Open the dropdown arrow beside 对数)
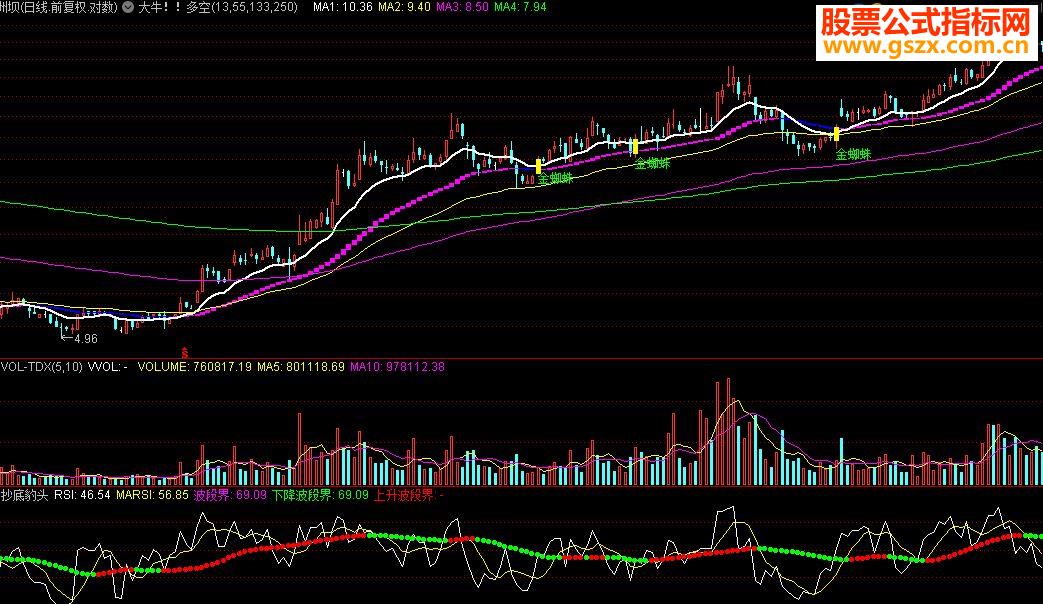The height and width of the screenshot is (604, 1043). click(128, 7)
